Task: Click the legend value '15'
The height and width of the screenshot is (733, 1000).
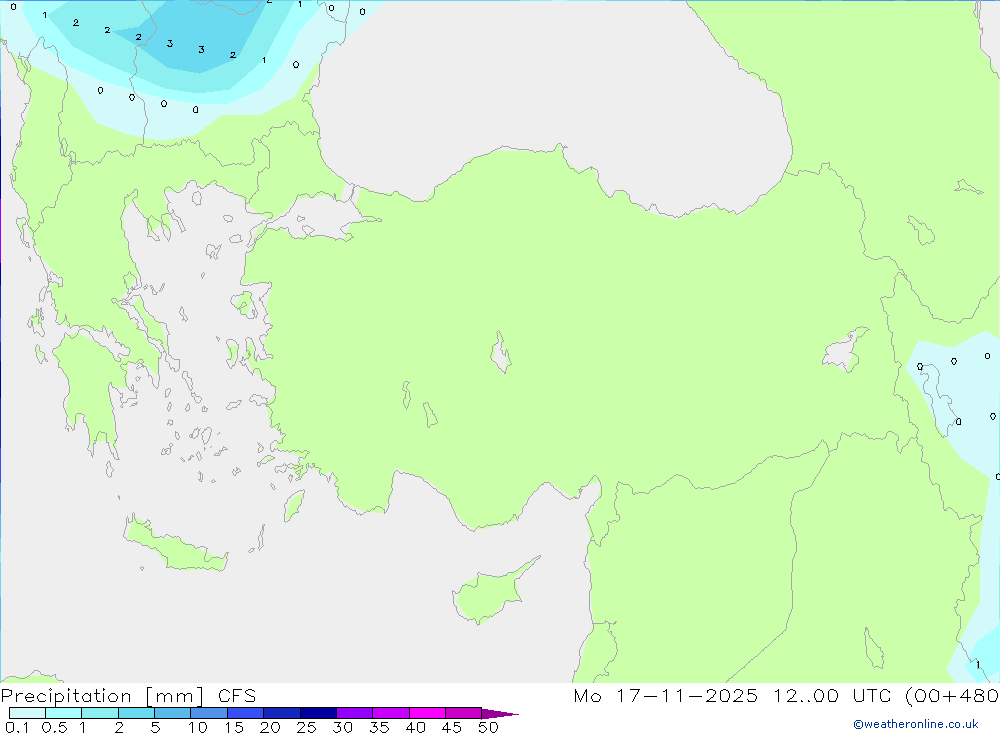Action: (234, 727)
